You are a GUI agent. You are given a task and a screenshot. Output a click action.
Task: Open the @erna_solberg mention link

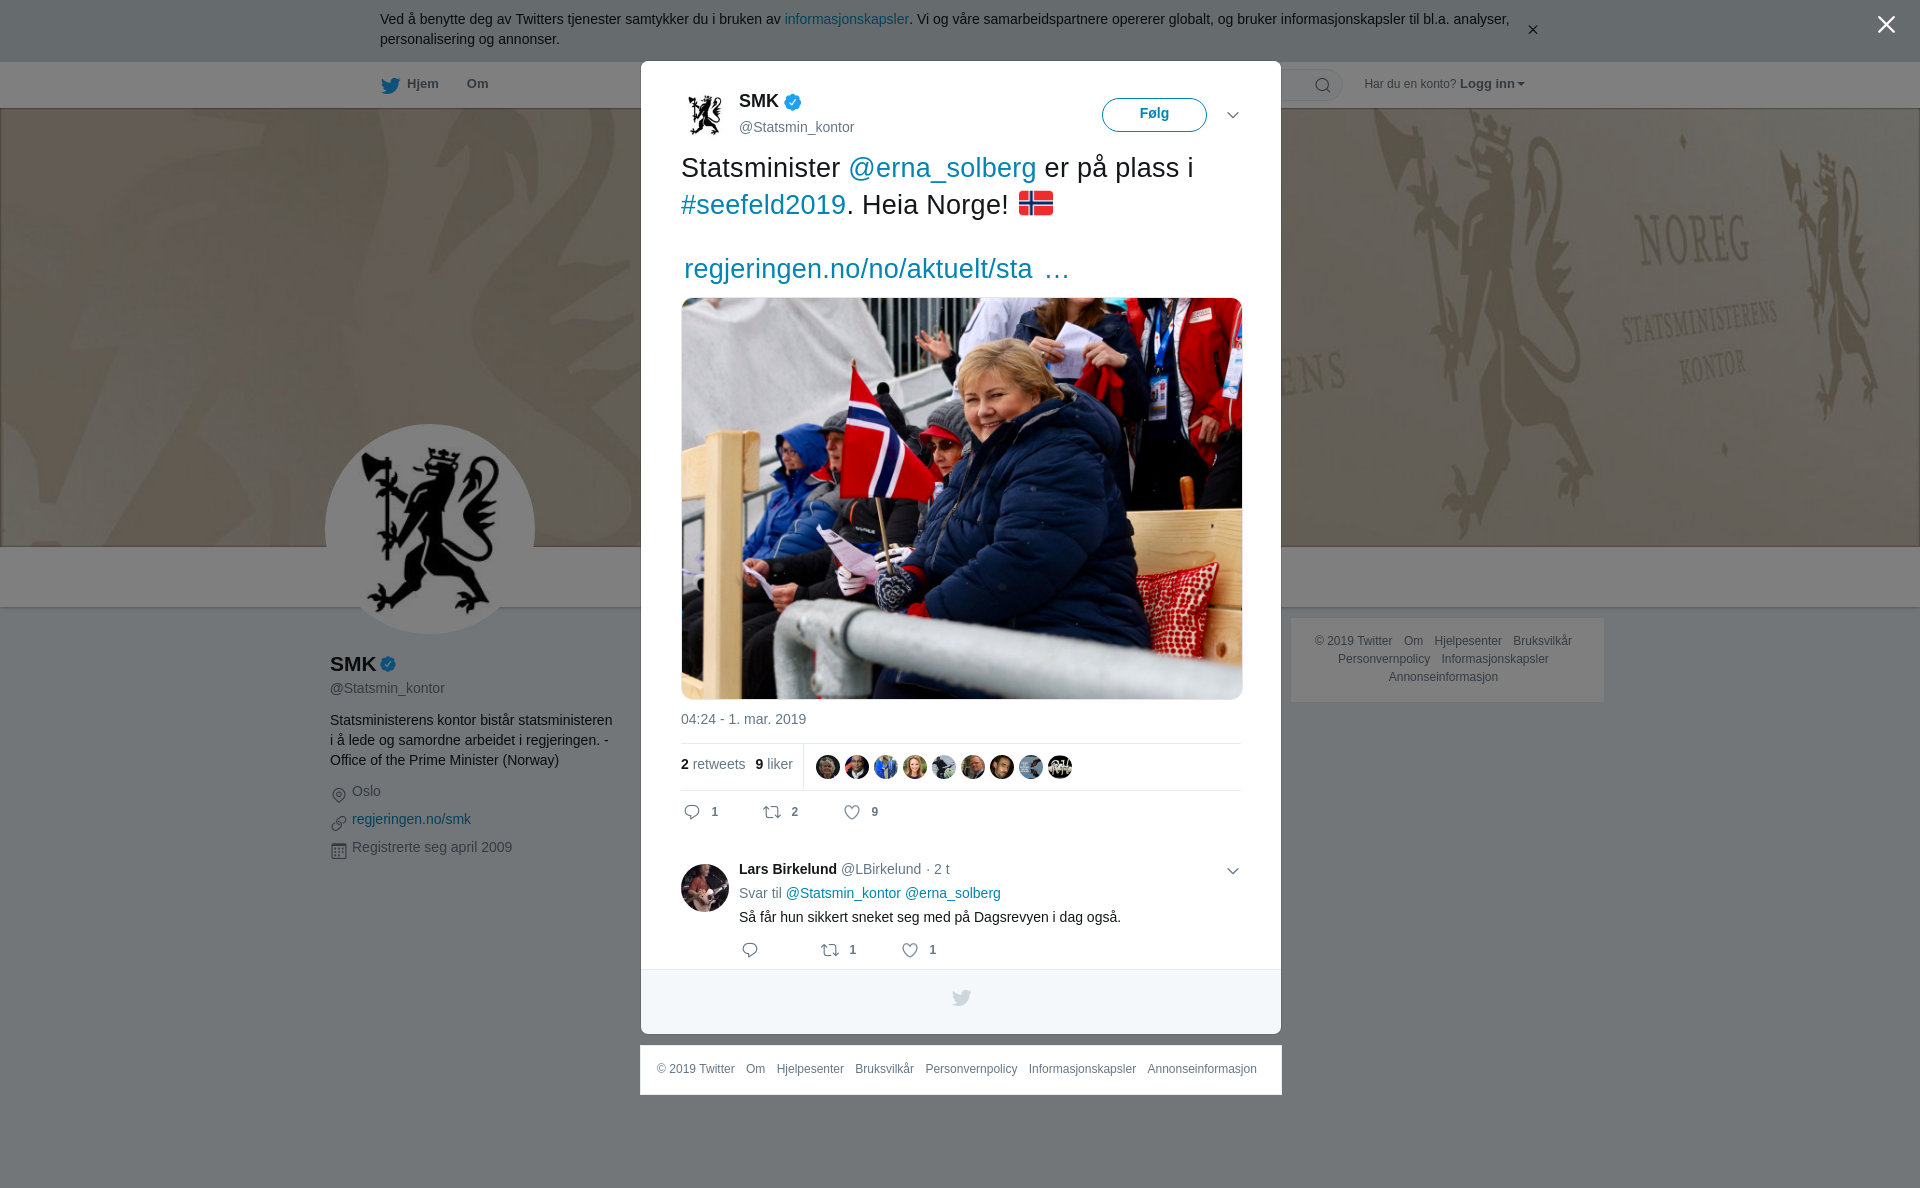(942, 168)
